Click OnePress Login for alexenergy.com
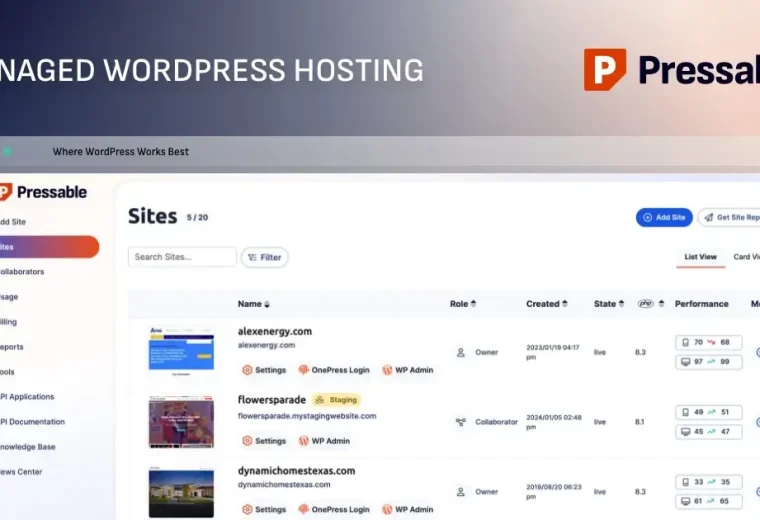This screenshot has height=520, width=760. pos(334,370)
